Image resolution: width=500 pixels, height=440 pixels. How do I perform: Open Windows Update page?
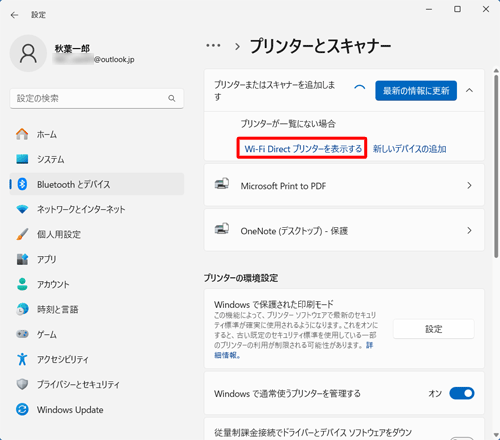[x=97, y=410]
